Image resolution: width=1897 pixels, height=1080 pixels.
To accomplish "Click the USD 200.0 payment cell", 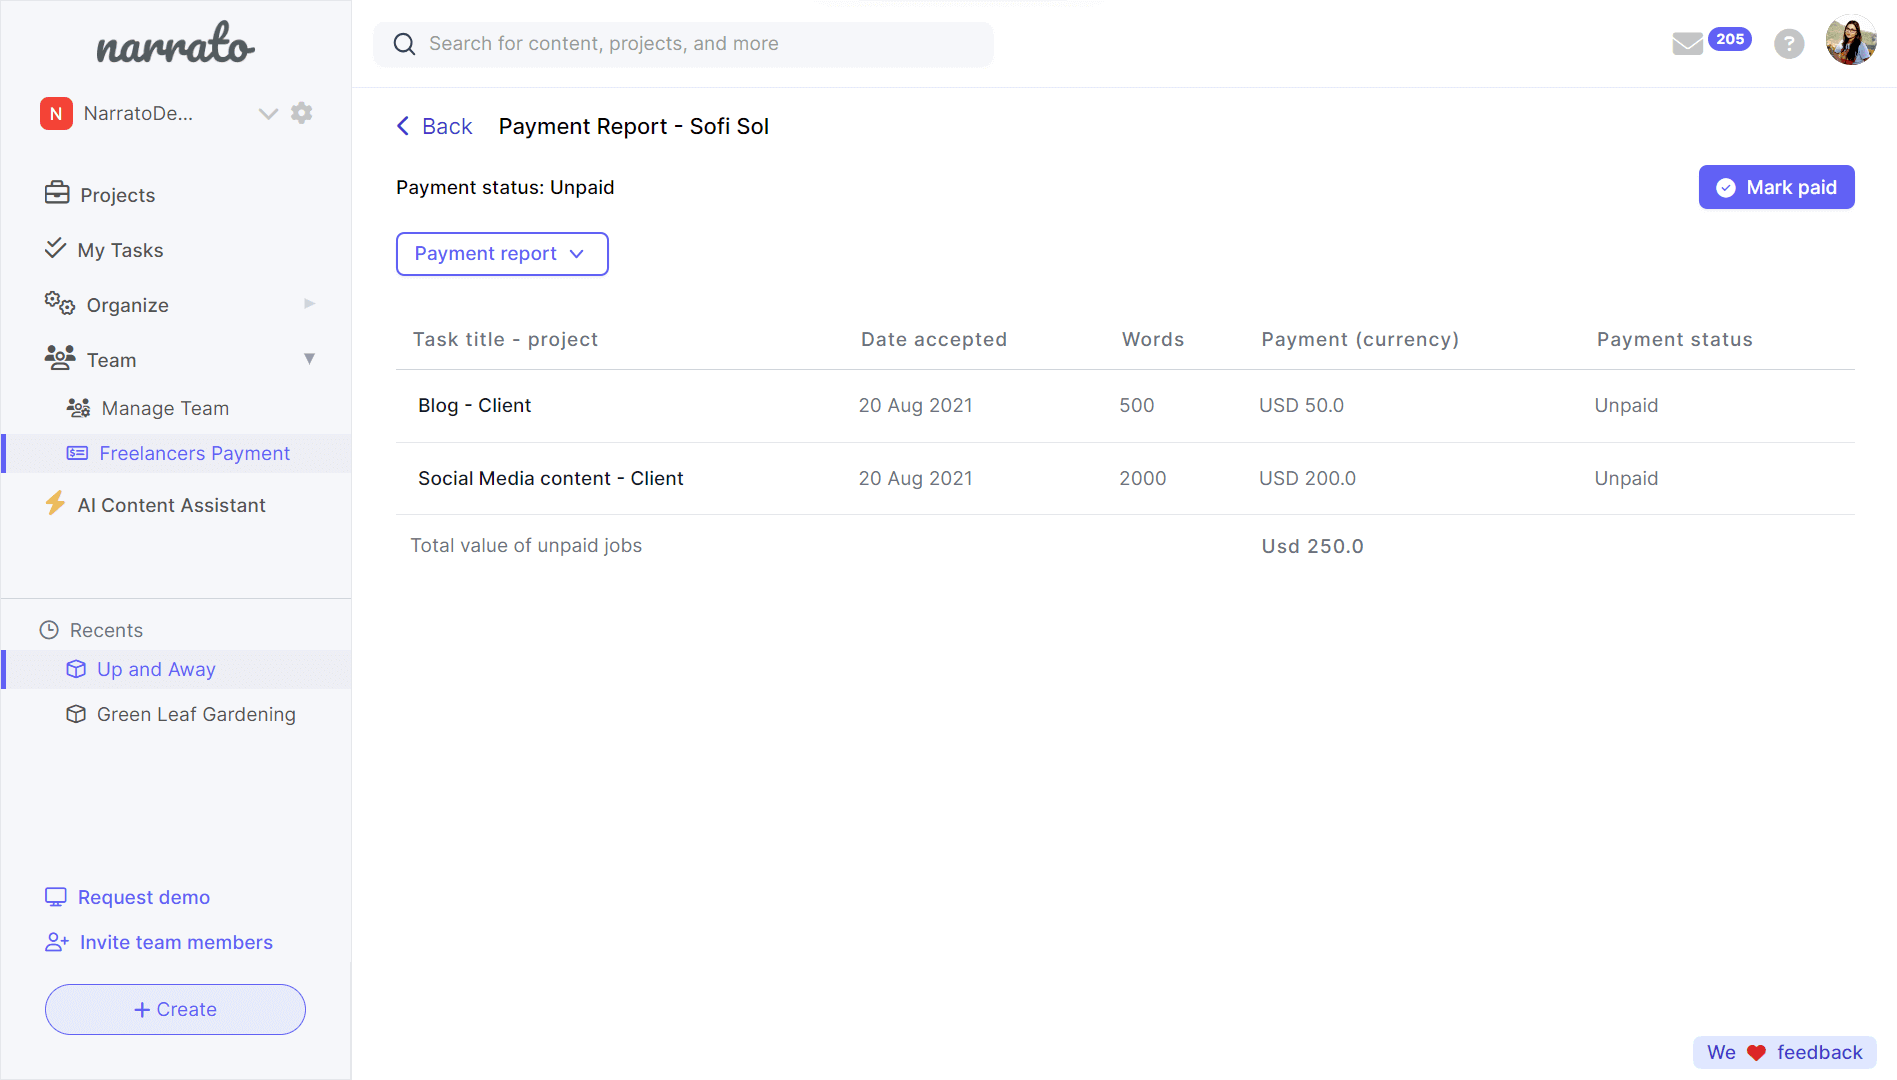I will 1307,478.
